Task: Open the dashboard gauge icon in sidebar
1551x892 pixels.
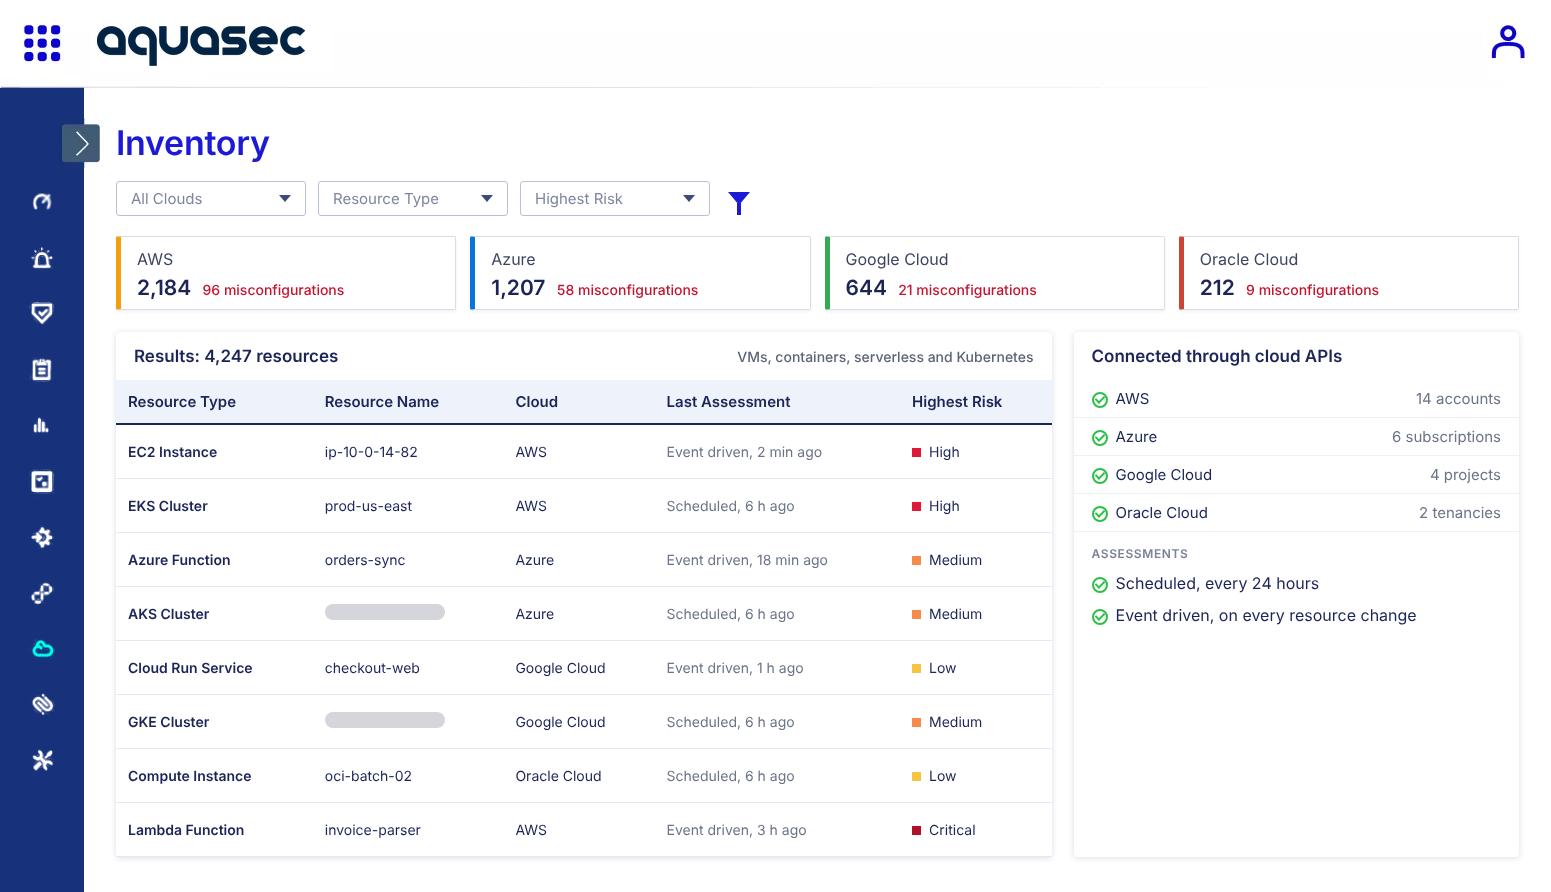Action: (x=42, y=202)
